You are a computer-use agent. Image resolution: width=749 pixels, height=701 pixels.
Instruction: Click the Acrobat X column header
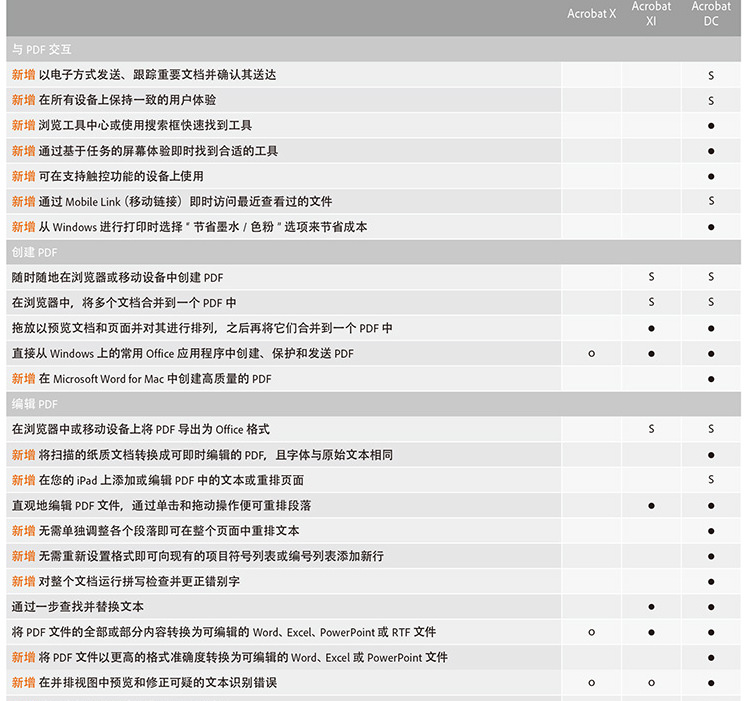[x=591, y=14]
